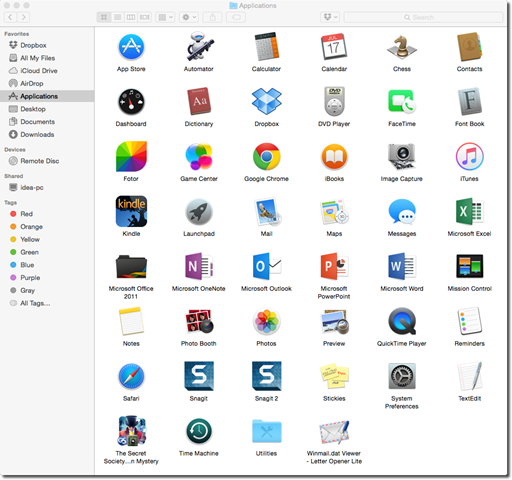Go forward with the toolbar forward arrow
512x480 pixels.
(23, 17)
